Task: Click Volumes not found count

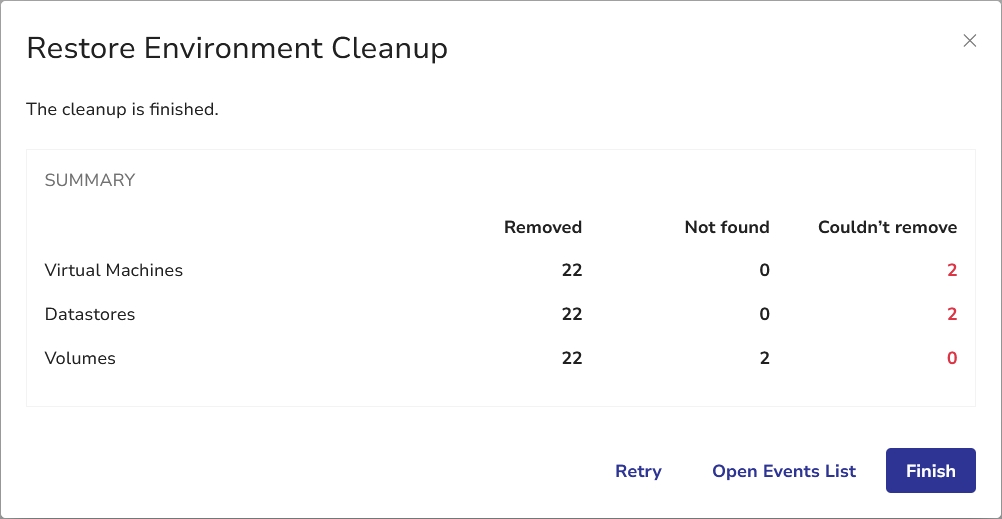Action: [x=764, y=358]
